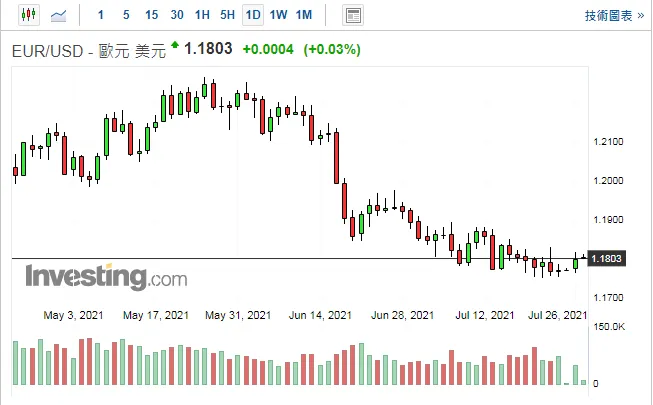The height and width of the screenshot is (405, 653).
Task: Click the tallest green volume bar near Jun 21
Action: click(x=361, y=364)
